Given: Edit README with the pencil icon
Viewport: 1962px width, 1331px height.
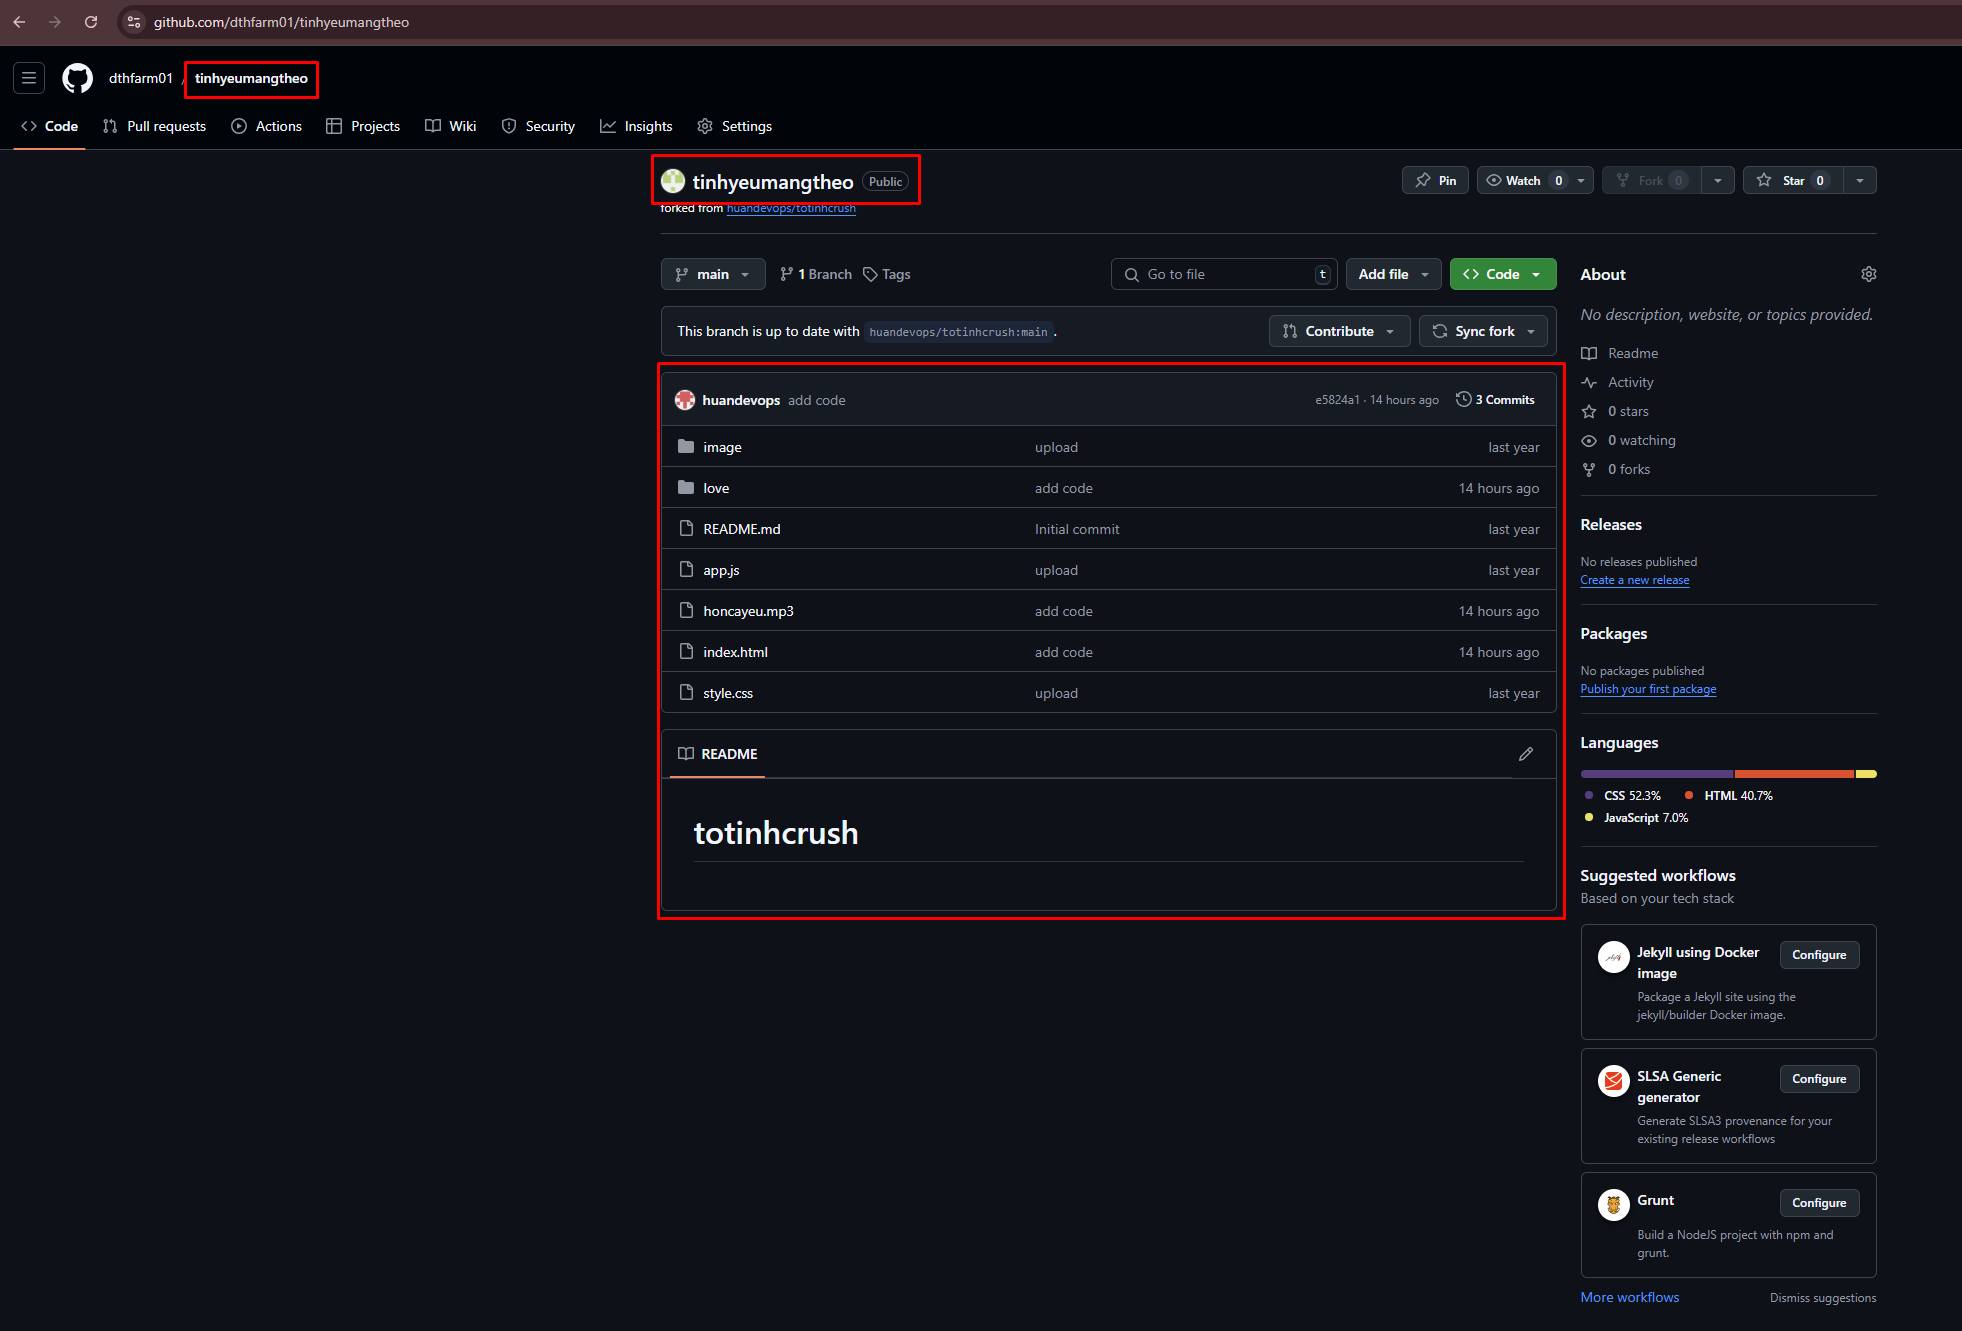Looking at the screenshot, I should (x=1525, y=754).
